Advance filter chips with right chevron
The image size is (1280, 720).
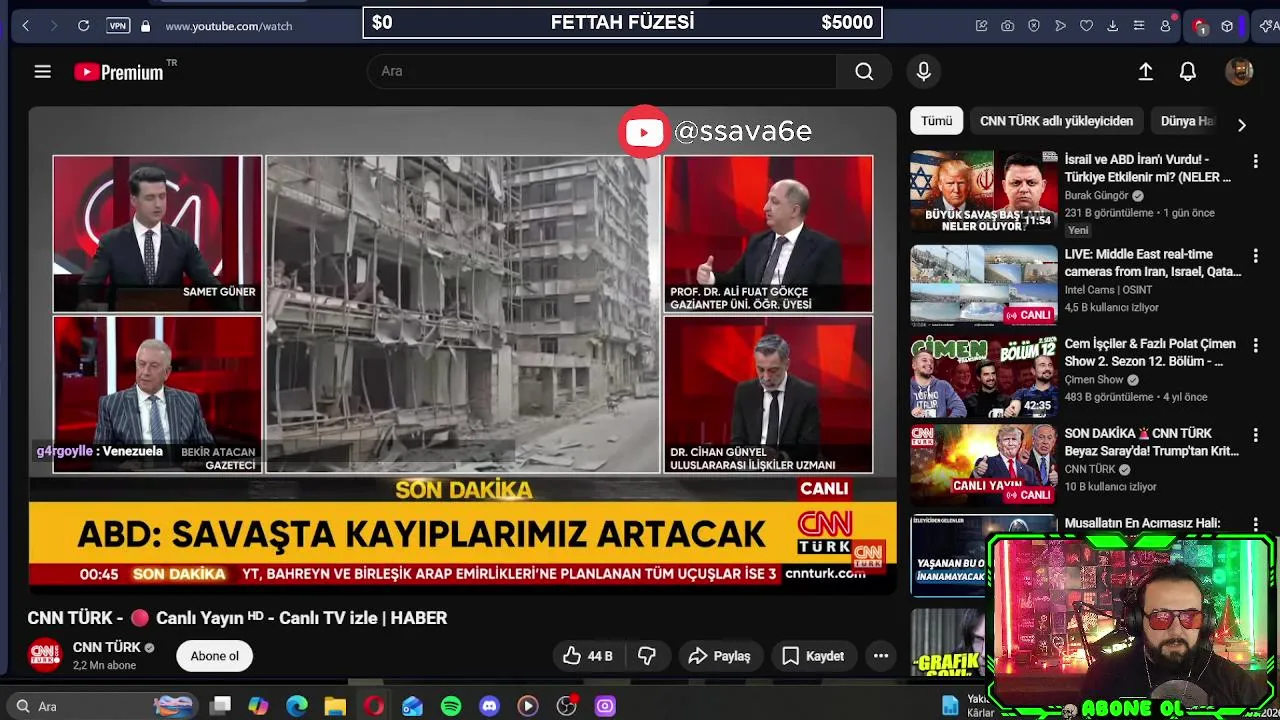coord(1241,125)
